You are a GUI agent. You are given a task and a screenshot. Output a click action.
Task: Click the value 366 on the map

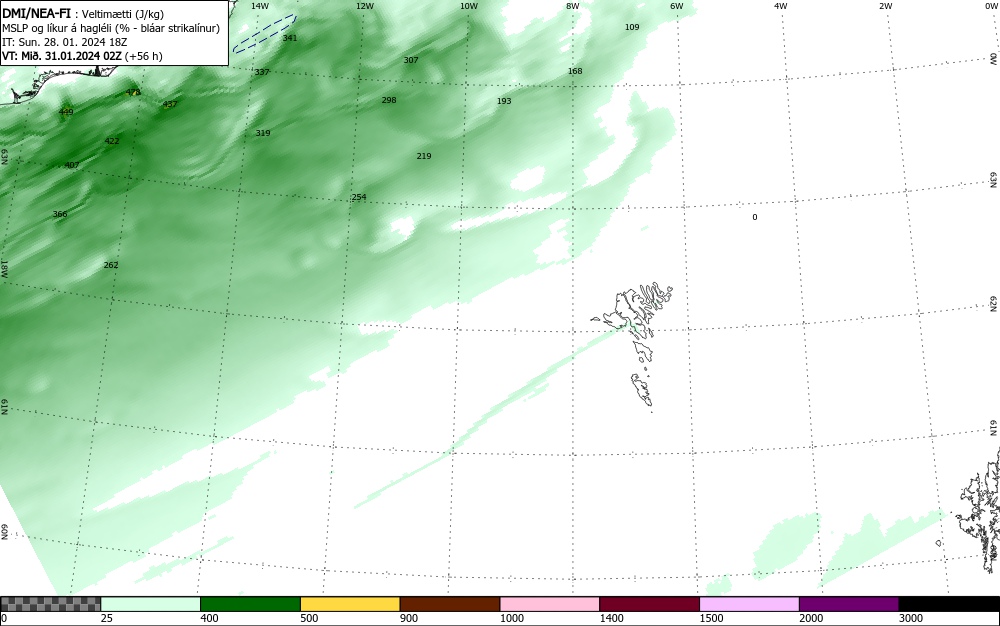tap(60, 214)
